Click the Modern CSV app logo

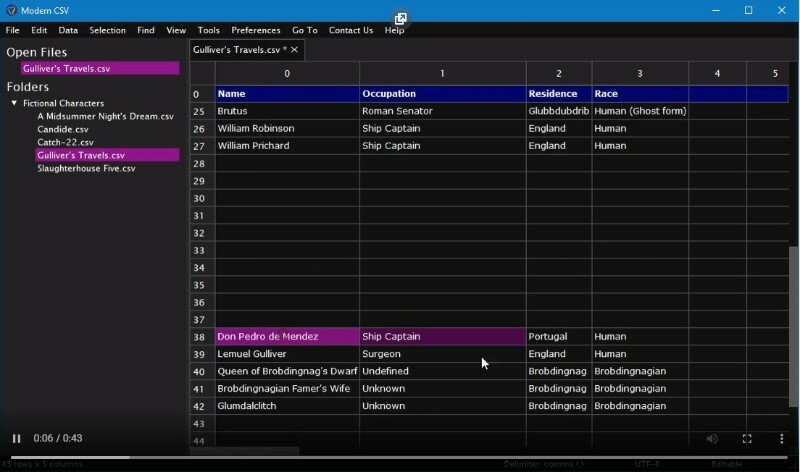click(10, 10)
